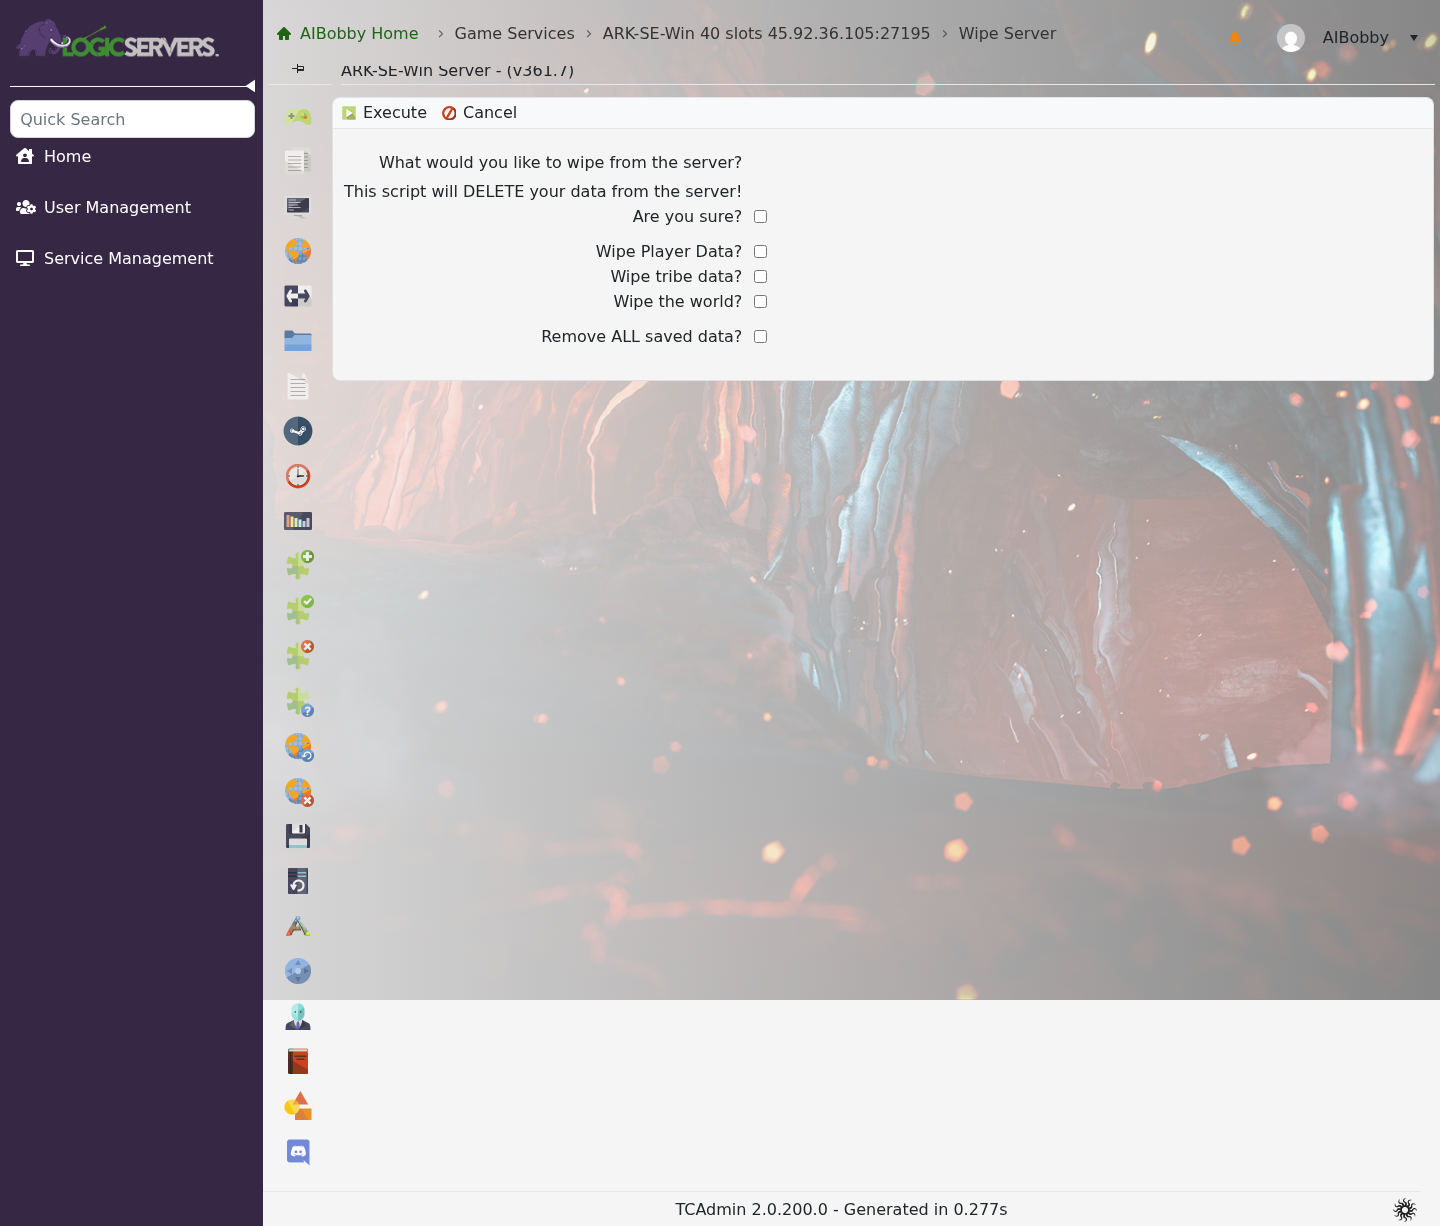
Task: Click the server restore arrow icon
Action: (x=298, y=881)
